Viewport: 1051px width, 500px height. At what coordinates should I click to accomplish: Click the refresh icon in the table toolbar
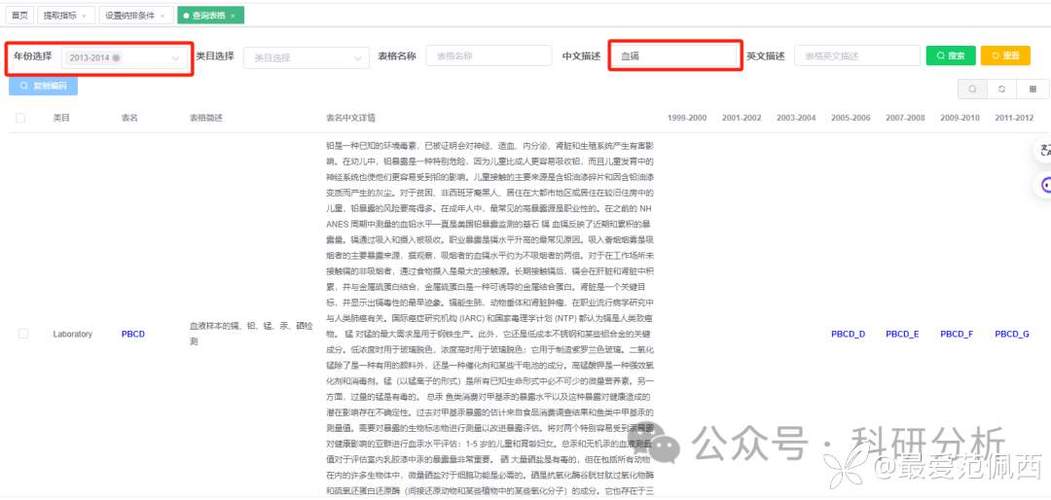(1001, 88)
